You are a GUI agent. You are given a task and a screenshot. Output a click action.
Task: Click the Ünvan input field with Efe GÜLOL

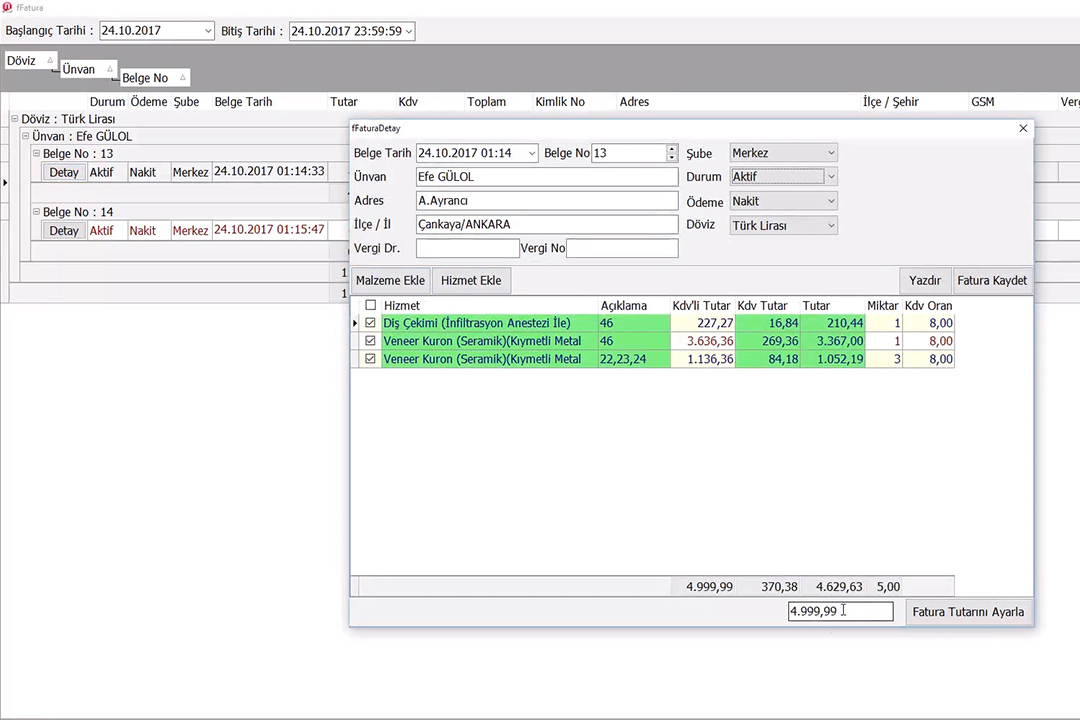(547, 177)
